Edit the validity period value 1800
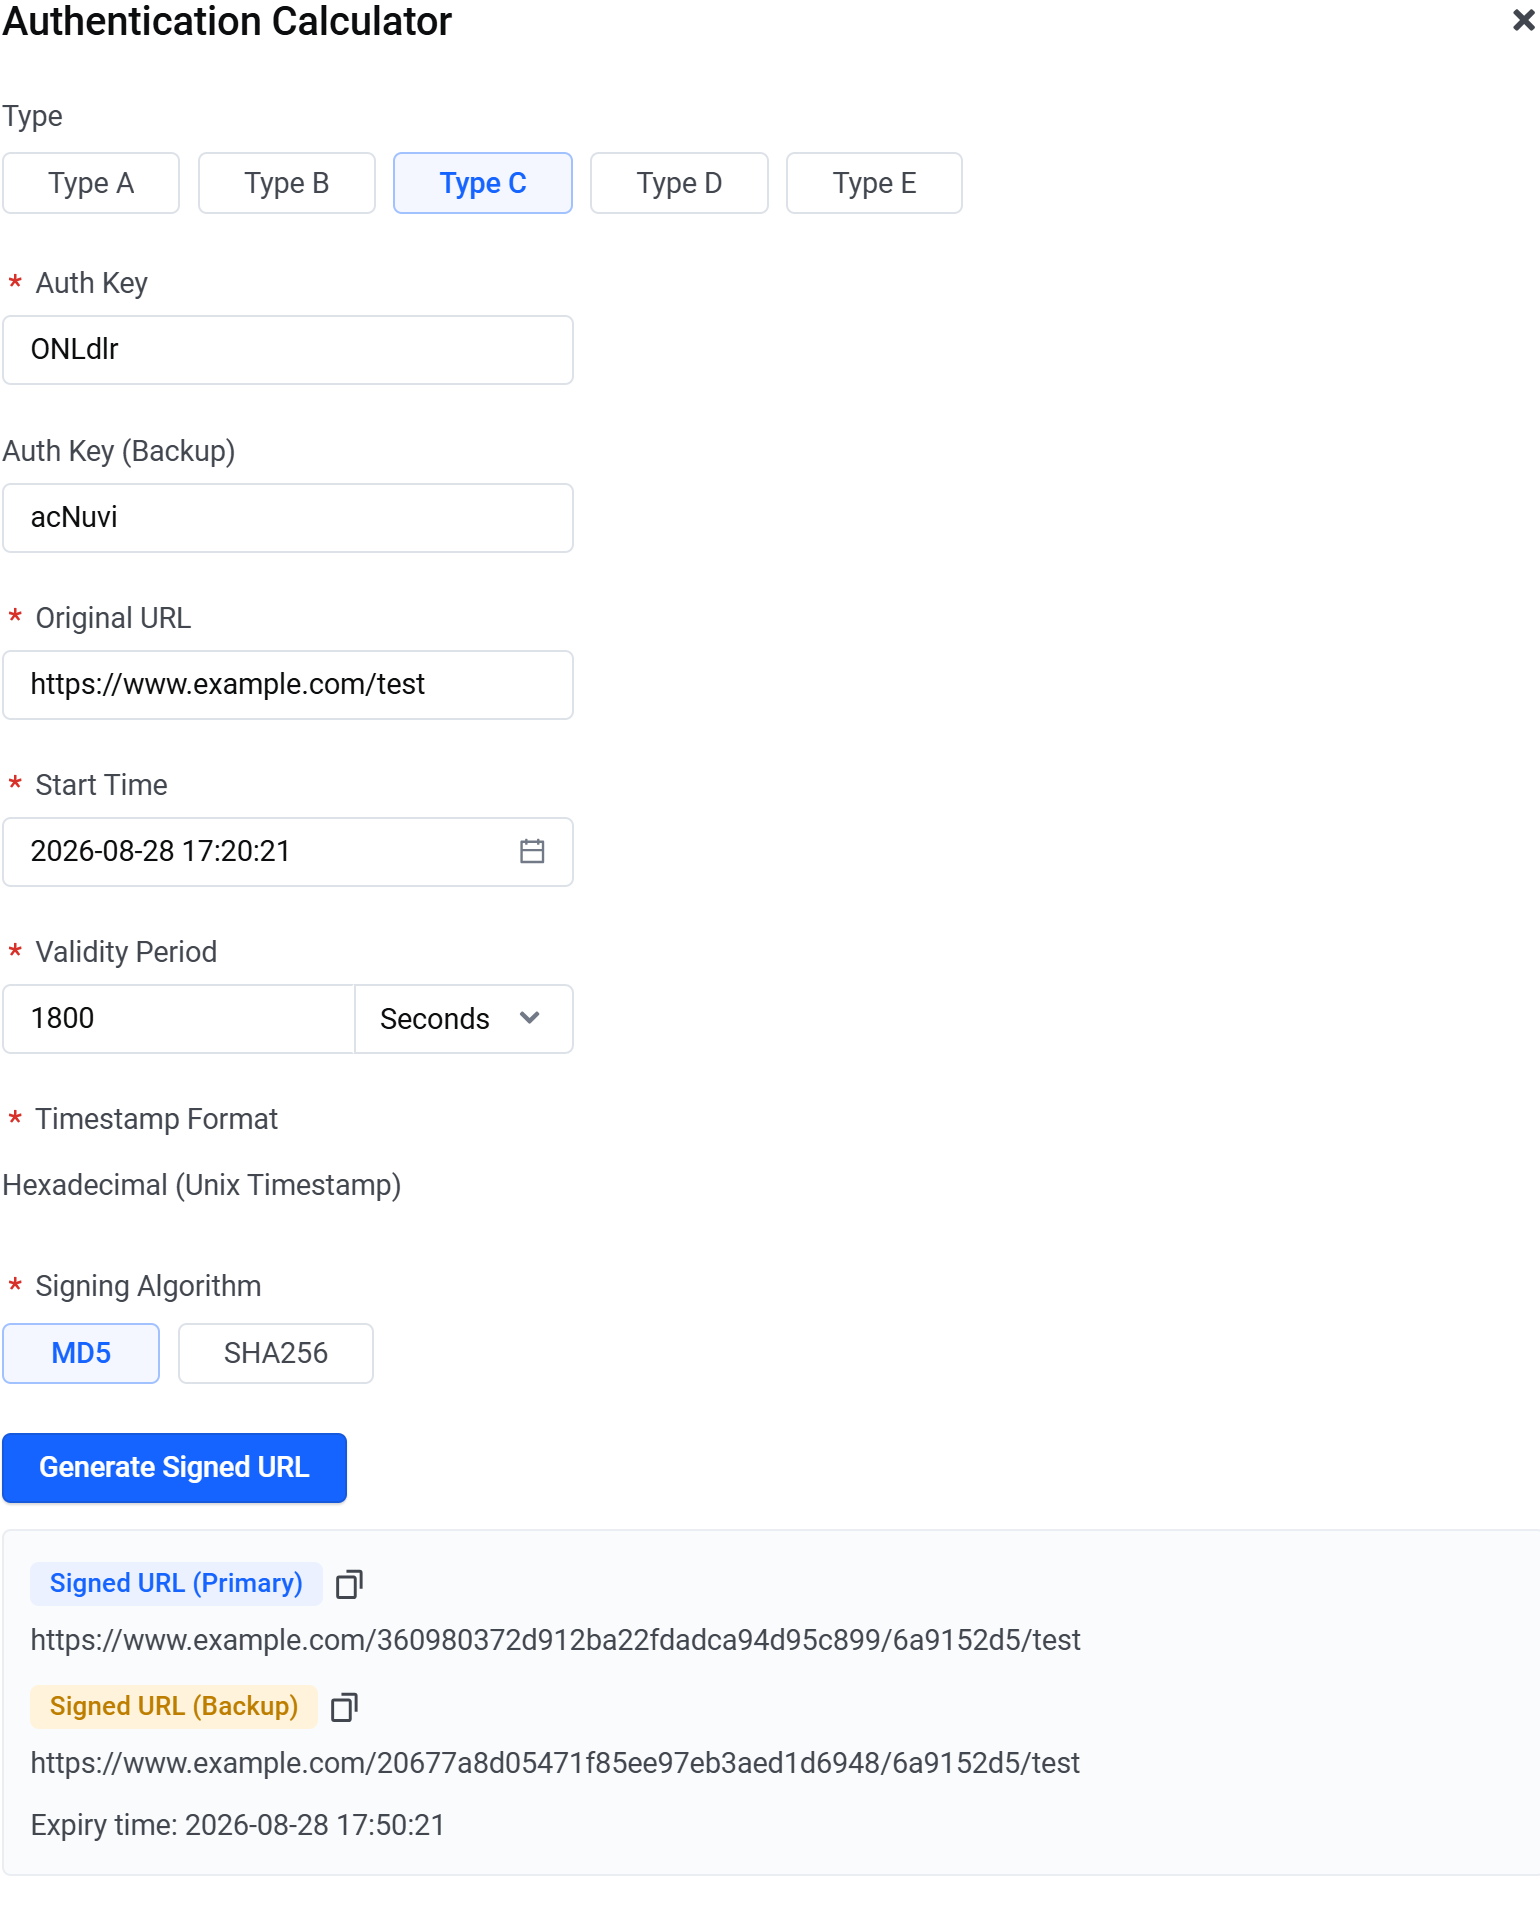This screenshot has width=1540, height=1919. (x=179, y=1019)
